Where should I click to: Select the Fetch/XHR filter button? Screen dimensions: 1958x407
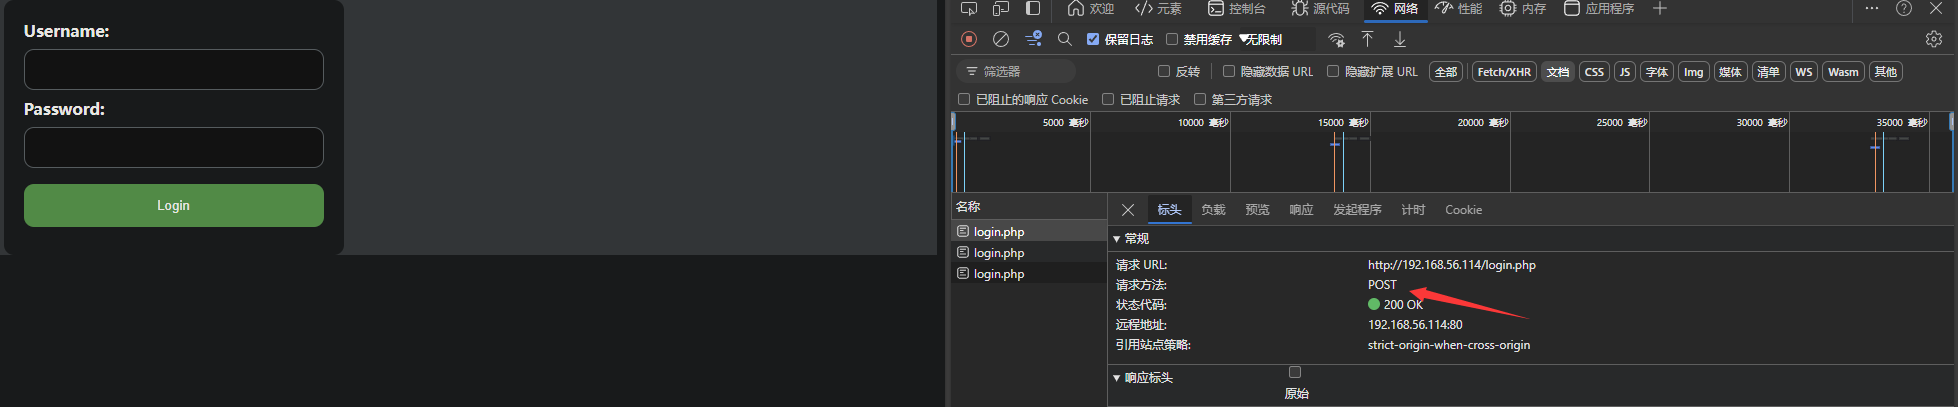pyautogui.click(x=1503, y=72)
